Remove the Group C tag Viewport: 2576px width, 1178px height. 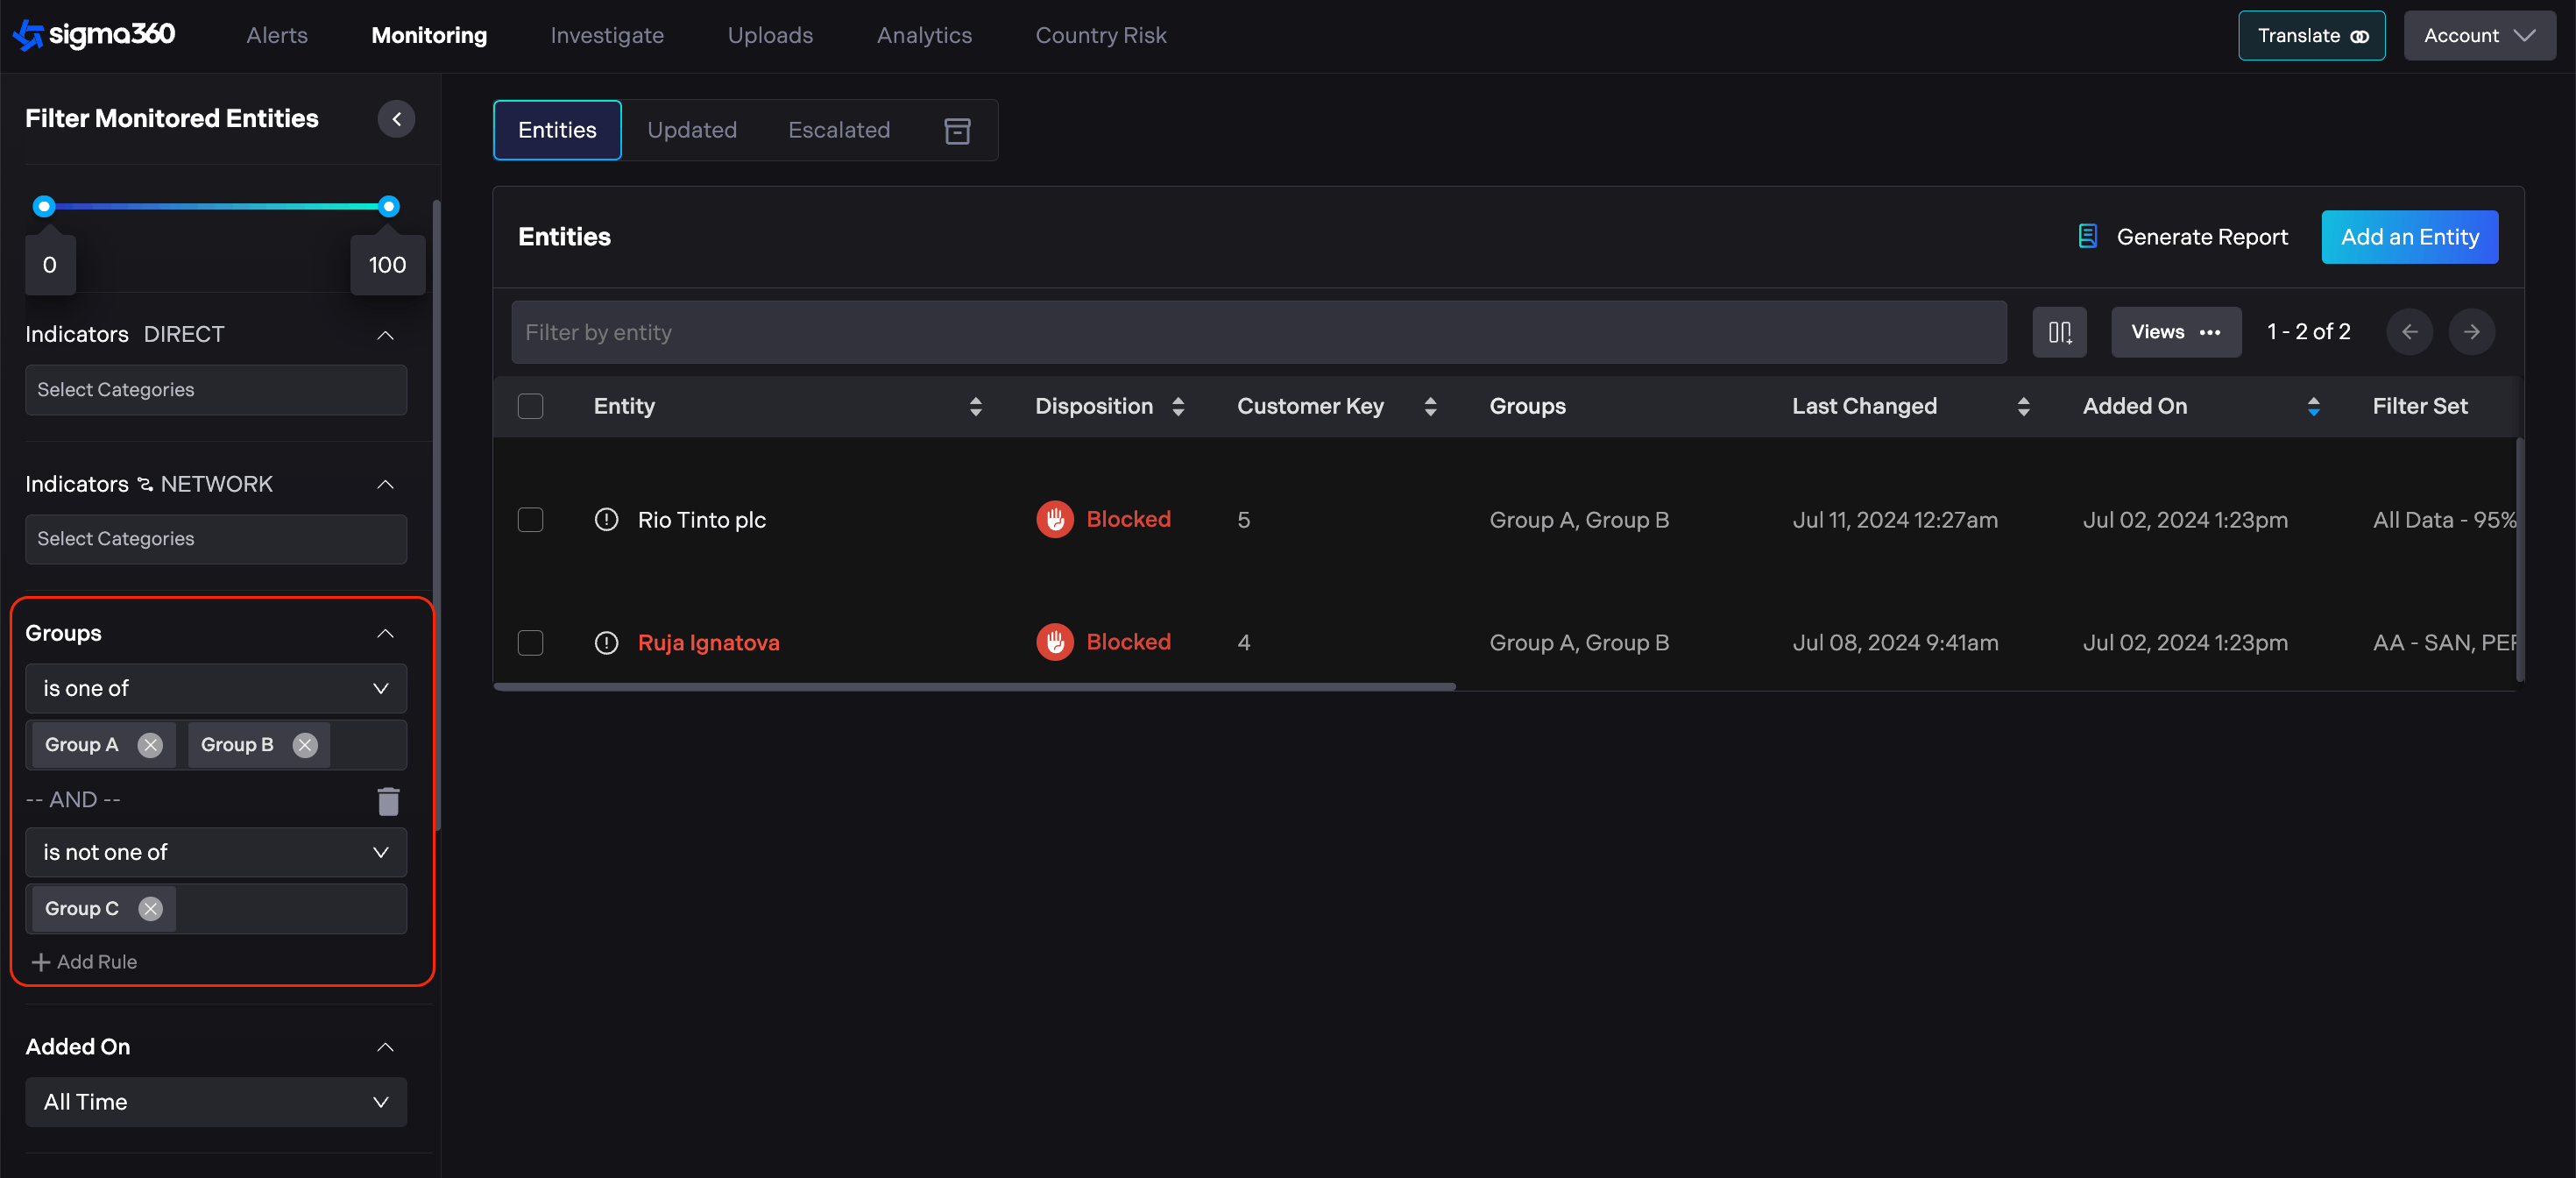[150, 909]
